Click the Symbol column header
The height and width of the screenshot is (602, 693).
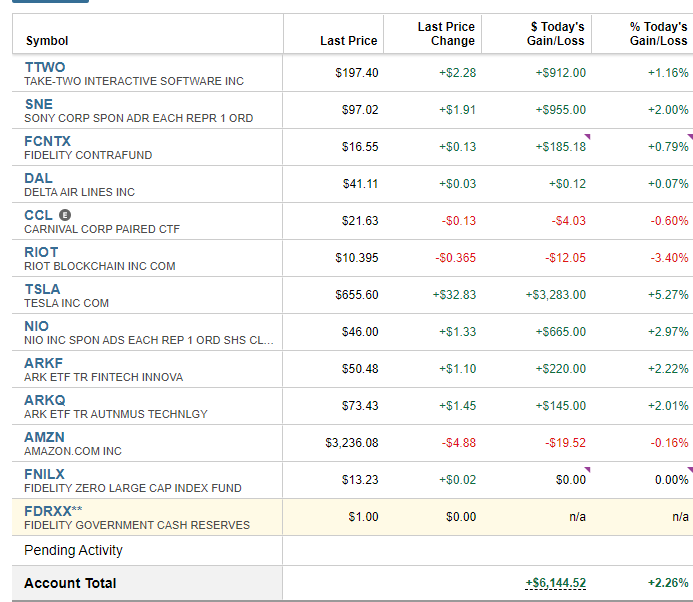coord(47,41)
